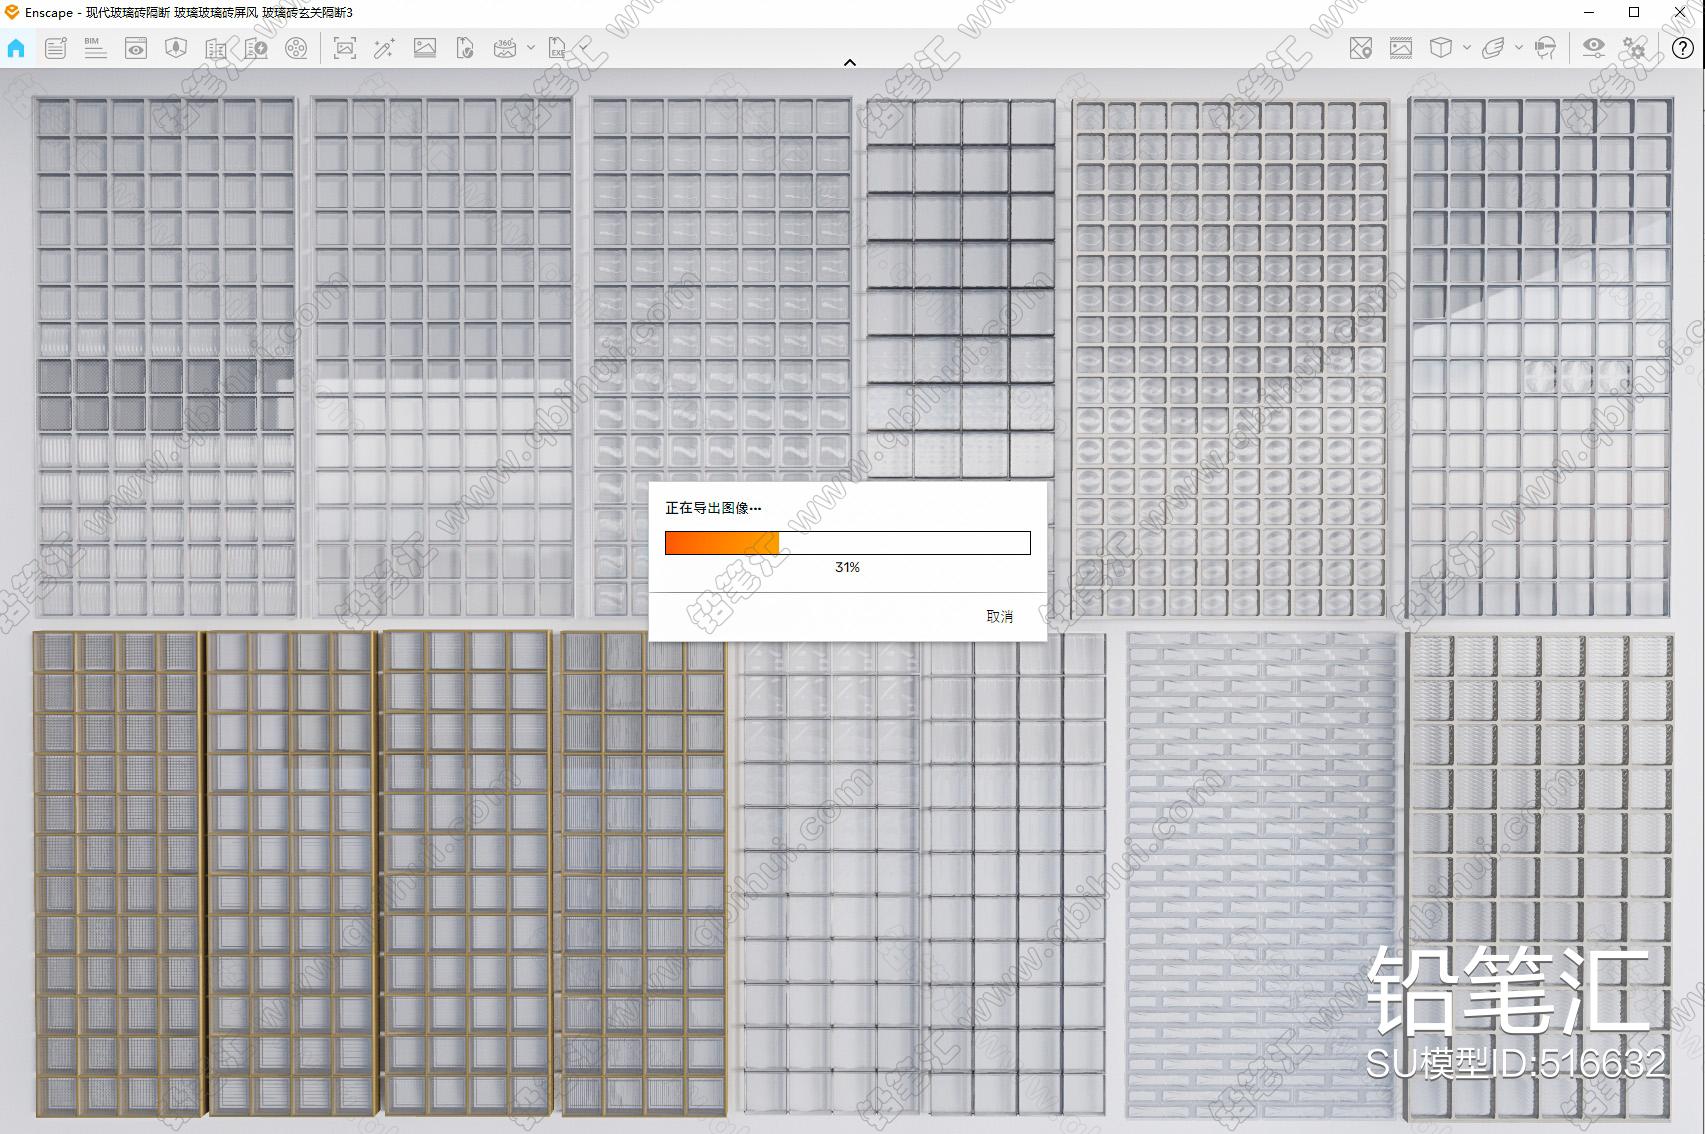The height and width of the screenshot is (1134, 1705).
Task: Open the material library with building icon
Action: [216, 48]
